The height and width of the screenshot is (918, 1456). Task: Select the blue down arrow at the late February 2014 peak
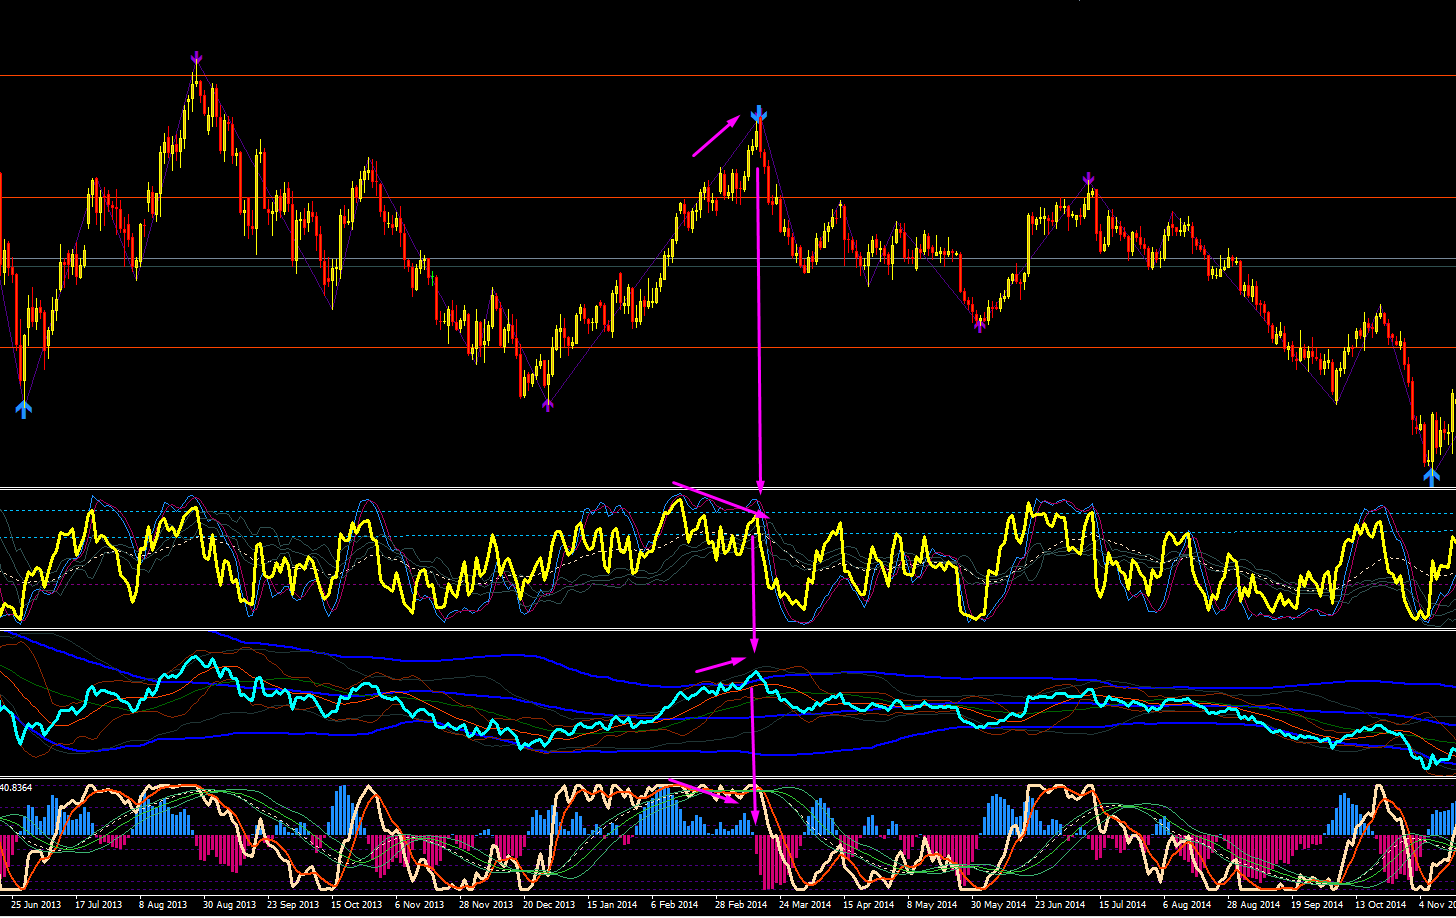tap(759, 114)
